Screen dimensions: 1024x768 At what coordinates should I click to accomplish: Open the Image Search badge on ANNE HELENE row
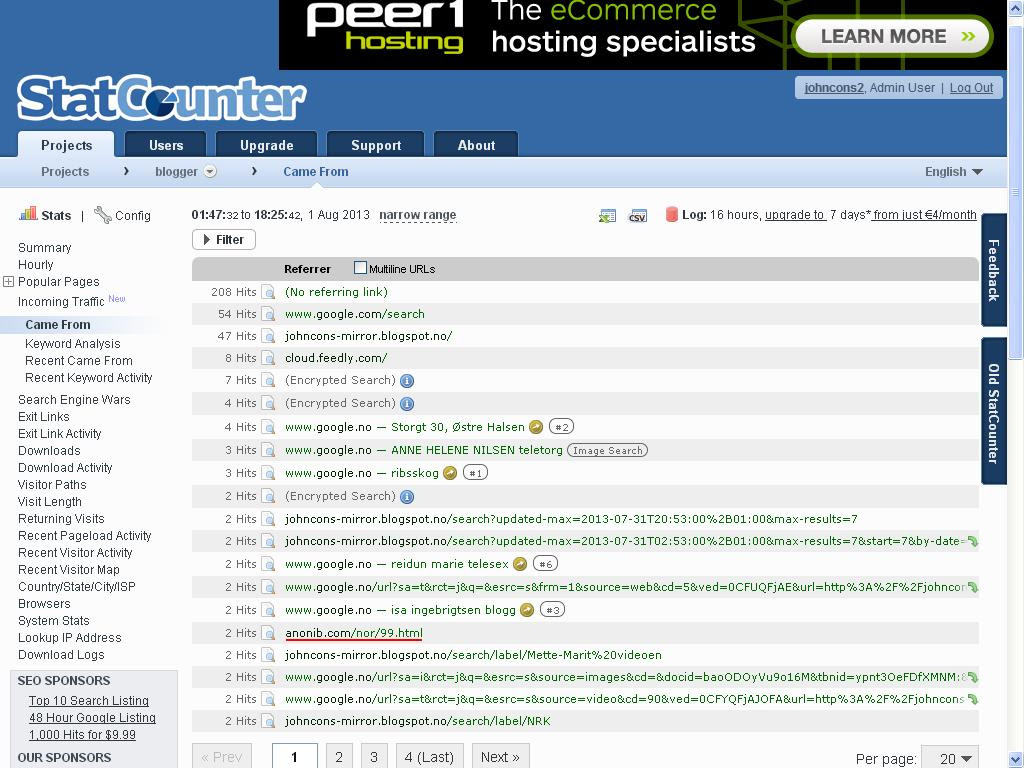607,451
